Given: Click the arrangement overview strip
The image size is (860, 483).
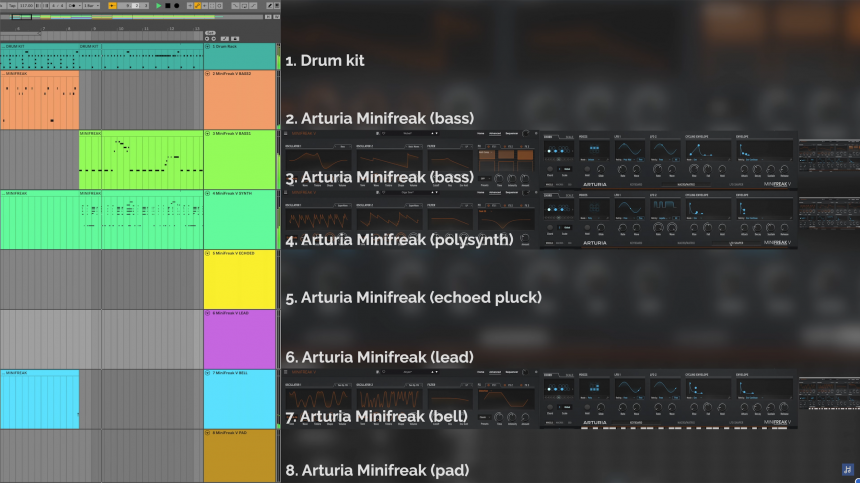Looking at the screenshot, I should point(132,17).
